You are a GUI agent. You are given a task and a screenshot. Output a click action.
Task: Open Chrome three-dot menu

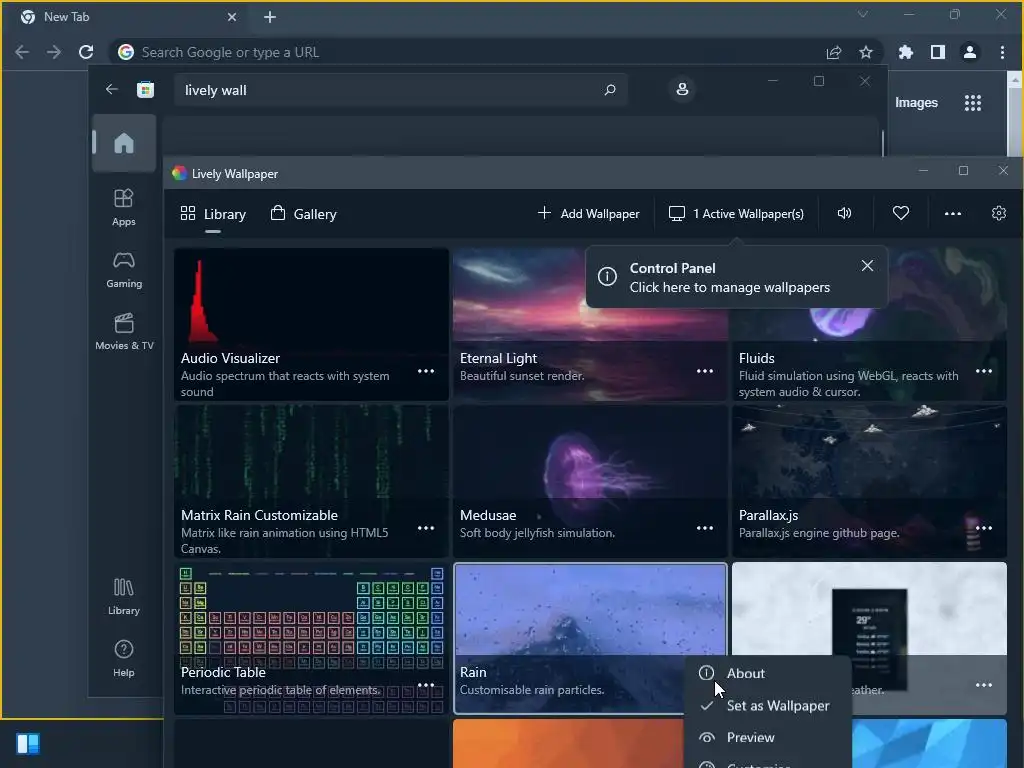[x=1002, y=52]
